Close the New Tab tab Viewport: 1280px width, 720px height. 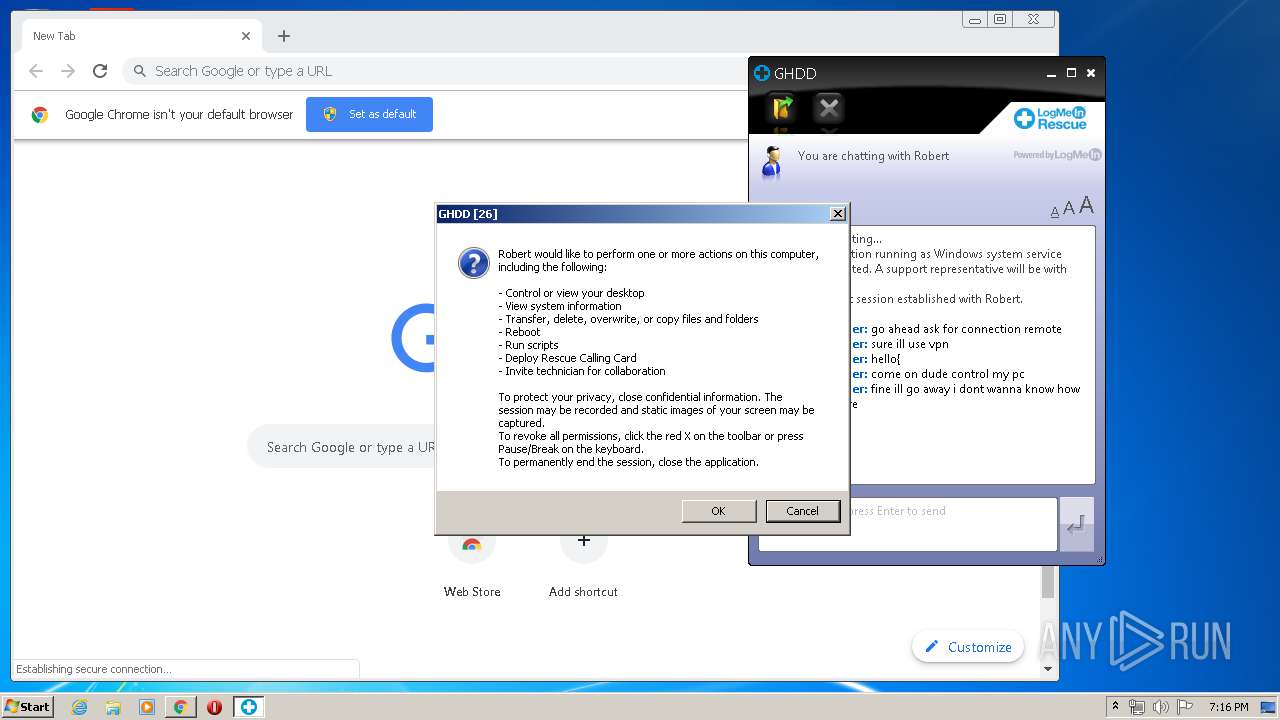coord(246,36)
